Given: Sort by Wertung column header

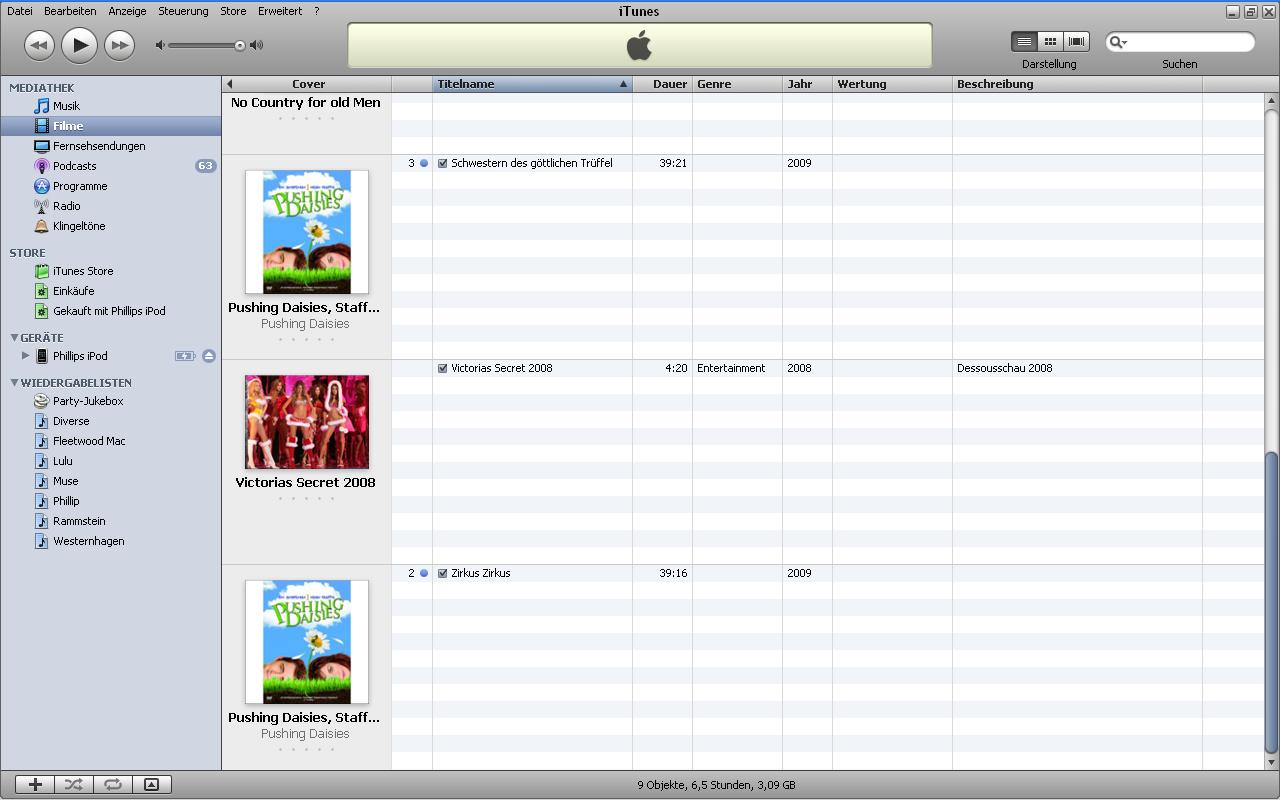Looking at the screenshot, I should tap(892, 84).
